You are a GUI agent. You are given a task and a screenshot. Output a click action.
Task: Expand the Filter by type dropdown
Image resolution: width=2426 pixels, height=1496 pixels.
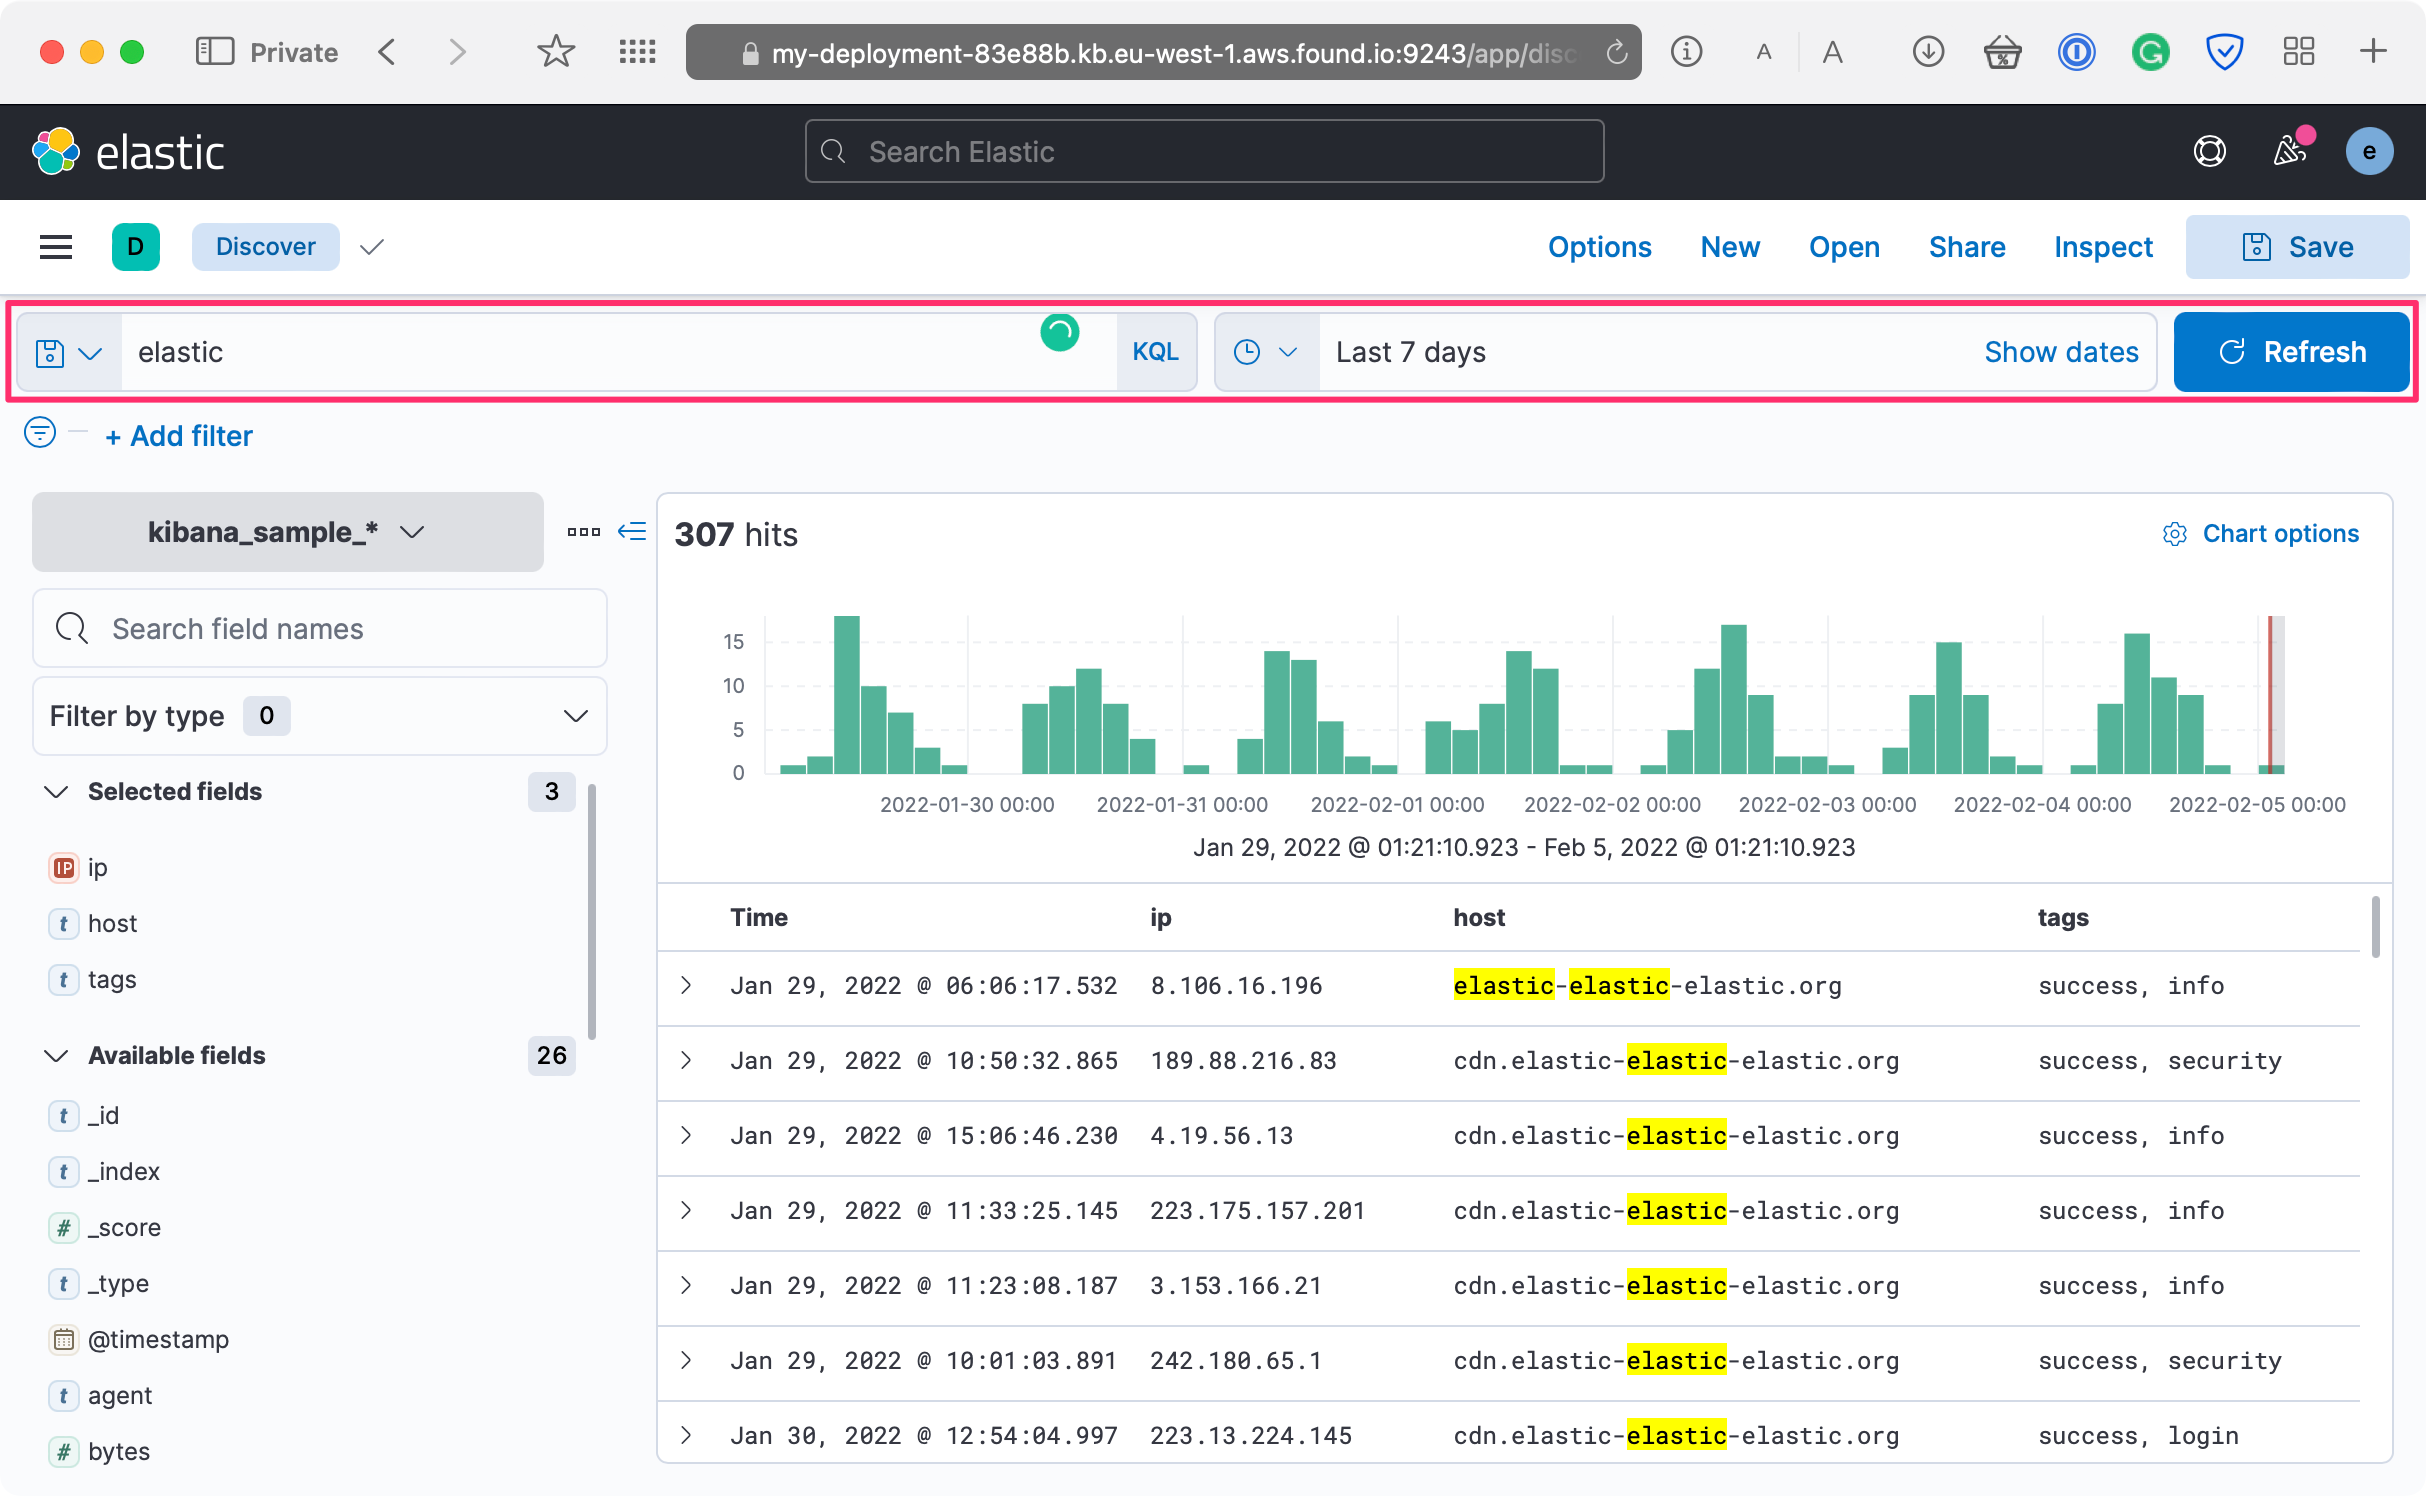pos(320,716)
